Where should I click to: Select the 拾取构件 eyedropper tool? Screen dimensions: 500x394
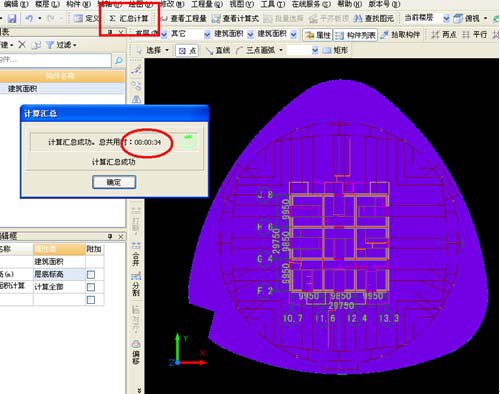pyautogui.click(x=400, y=35)
